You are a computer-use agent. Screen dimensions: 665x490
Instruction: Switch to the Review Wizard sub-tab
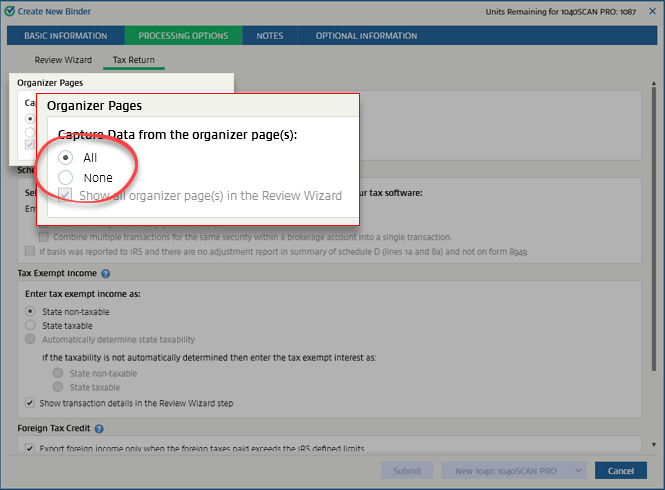[x=63, y=61]
